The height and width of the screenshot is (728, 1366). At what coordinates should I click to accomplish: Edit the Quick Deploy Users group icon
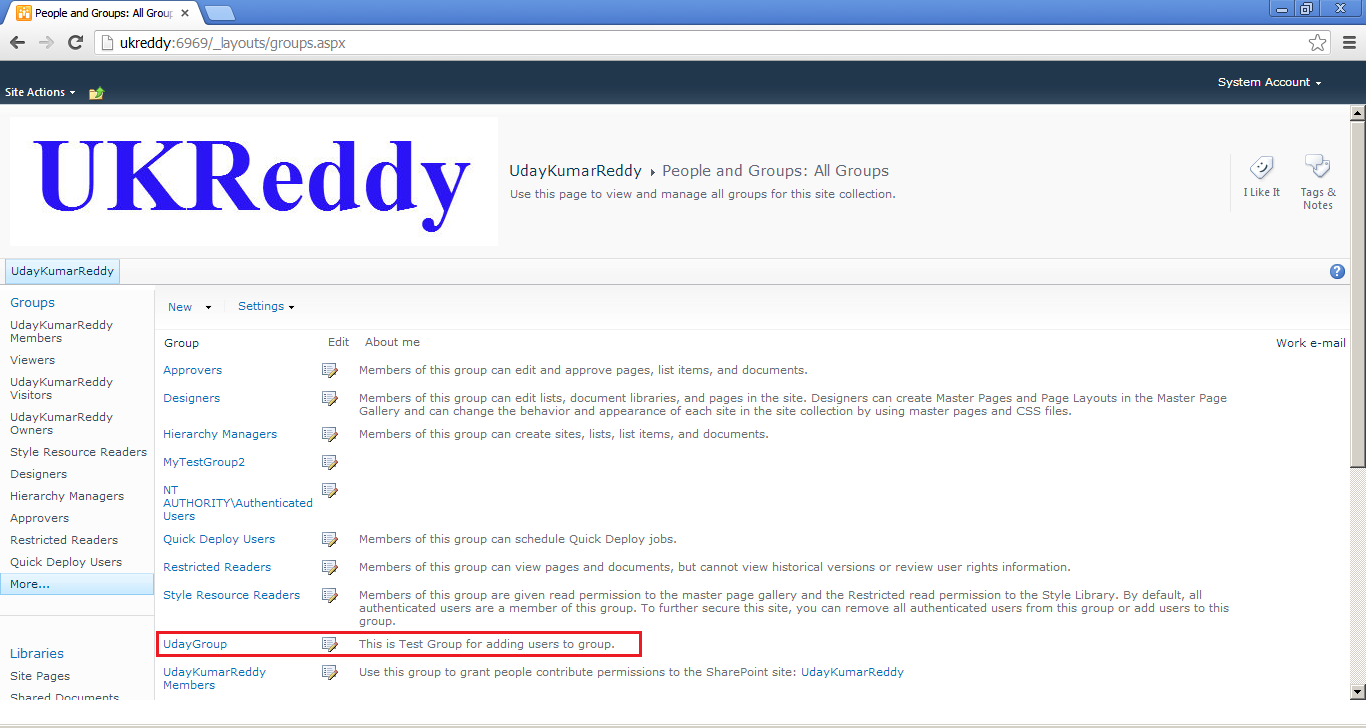pyautogui.click(x=329, y=539)
